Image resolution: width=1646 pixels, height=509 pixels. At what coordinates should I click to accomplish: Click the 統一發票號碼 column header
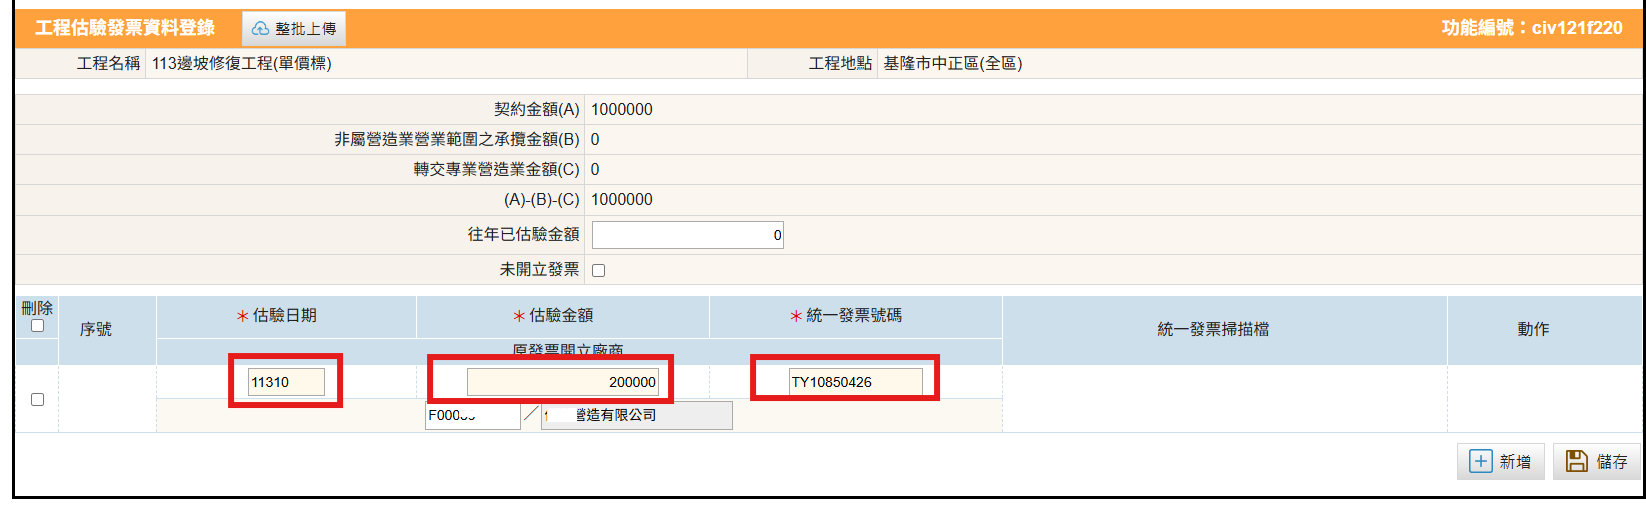[x=853, y=315]
